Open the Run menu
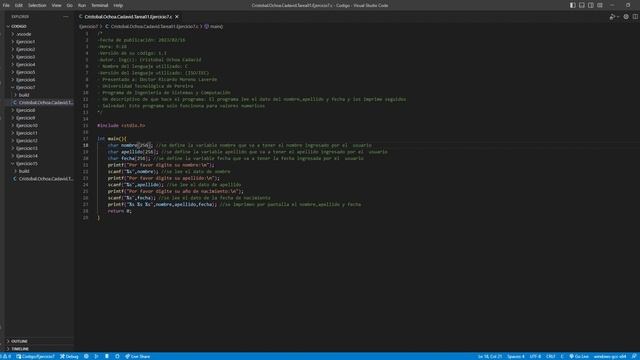The height and width of the screenshot is (360, 640). pos(82,5)
